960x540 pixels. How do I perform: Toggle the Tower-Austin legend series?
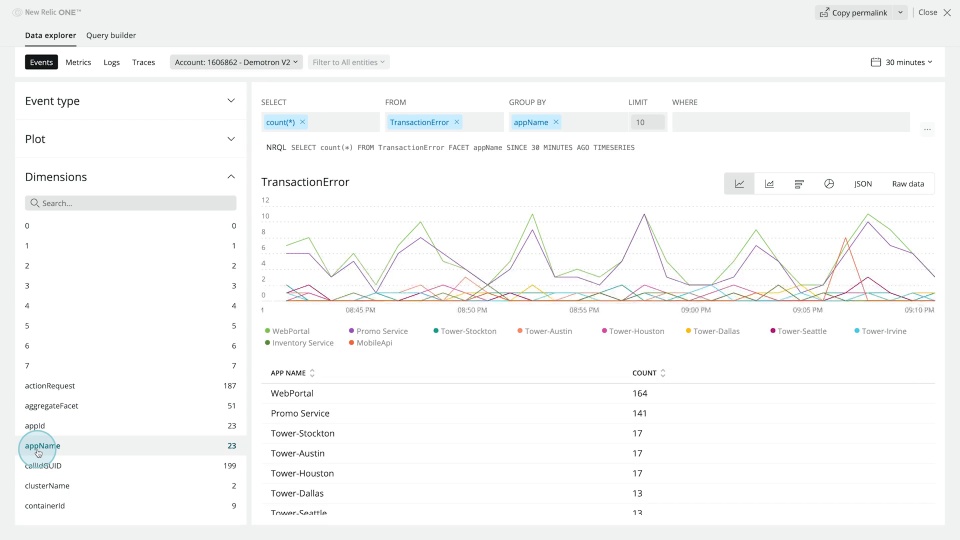coord(545,331)
